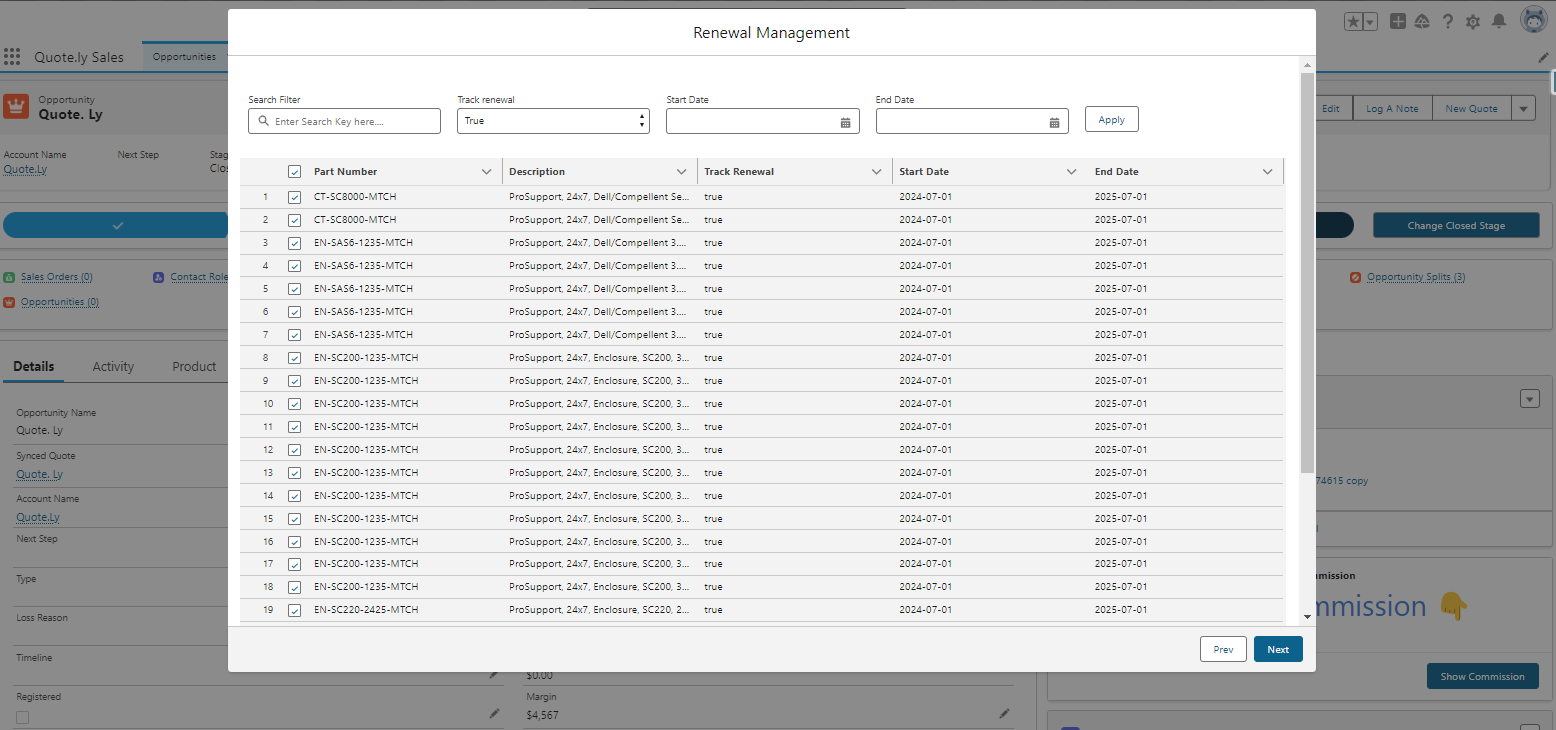Open the global actions plus icon
Viewport: 1556px width, 730px height.
[1398, 21]
